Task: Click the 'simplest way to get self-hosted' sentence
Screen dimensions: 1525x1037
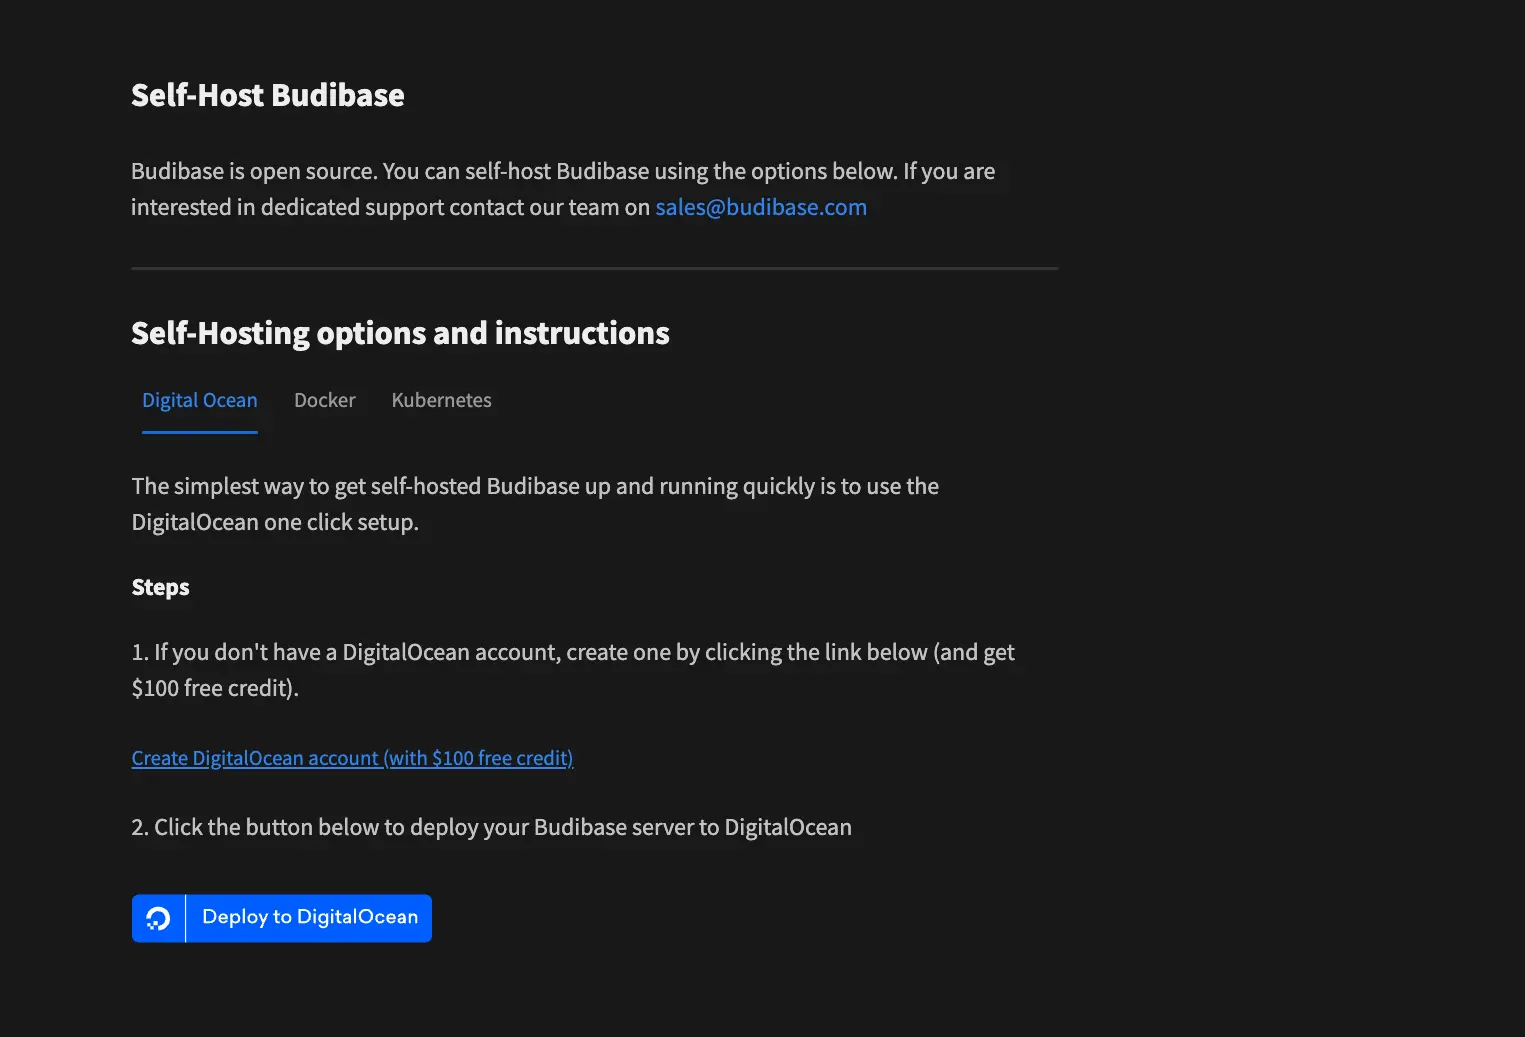Action: (x=535, y=486)
